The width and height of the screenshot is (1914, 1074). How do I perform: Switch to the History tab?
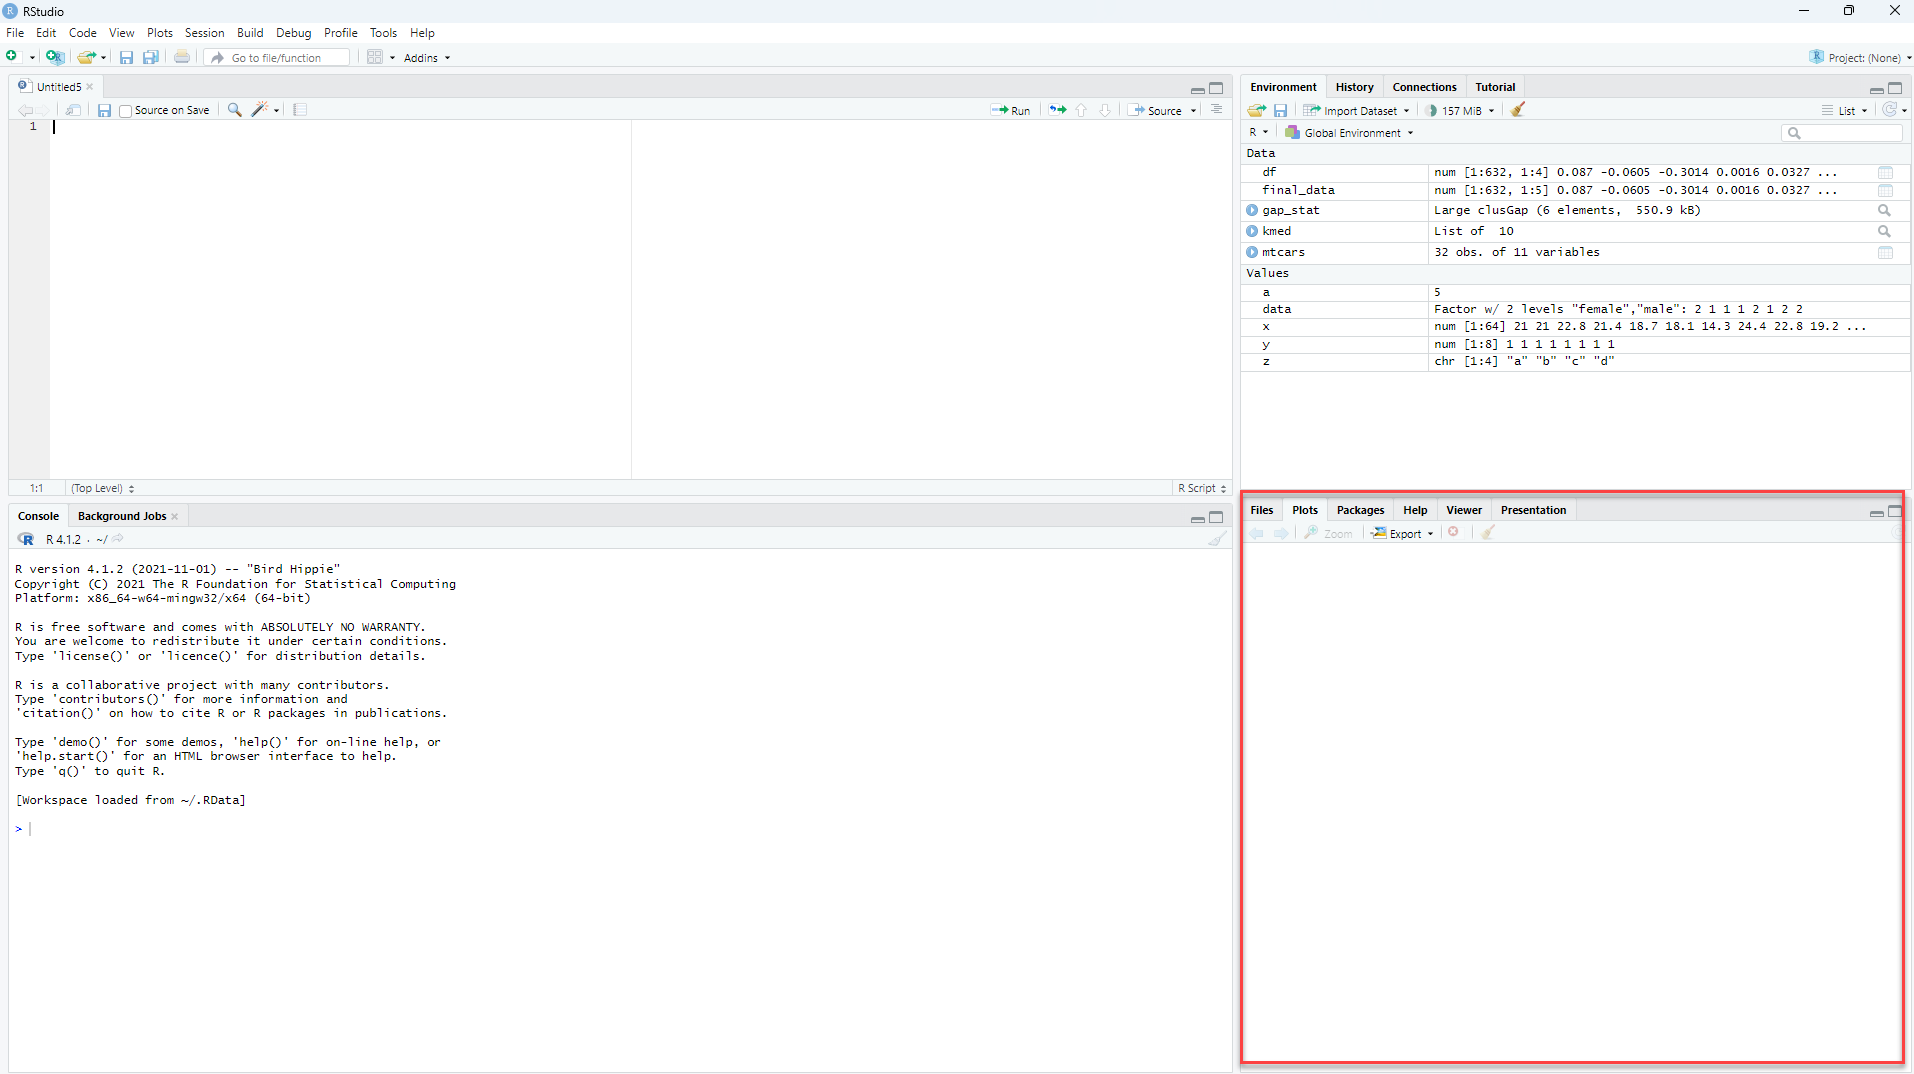(1354, 87)
